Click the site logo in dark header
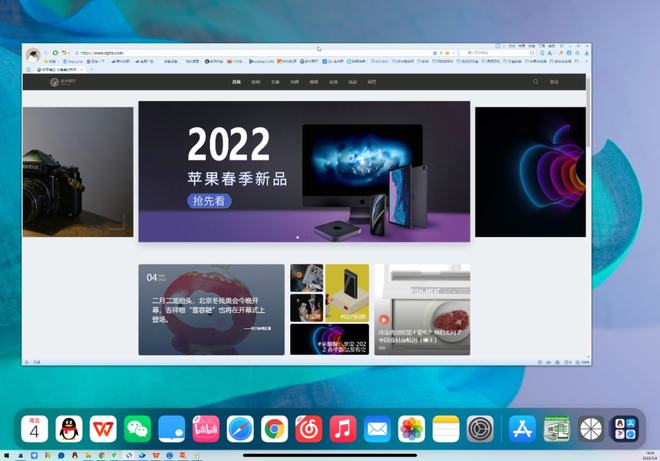 (x=62, y=82)
